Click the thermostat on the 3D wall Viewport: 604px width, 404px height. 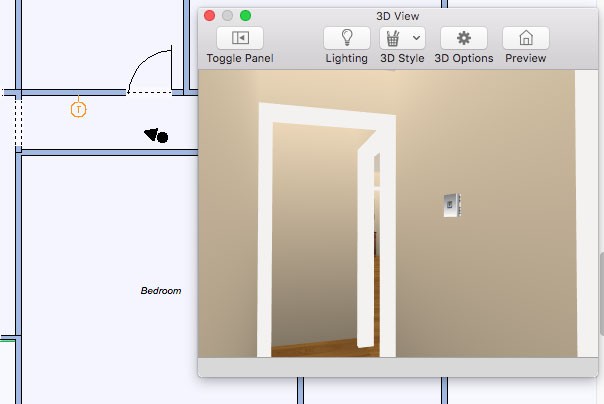[452, 205]
